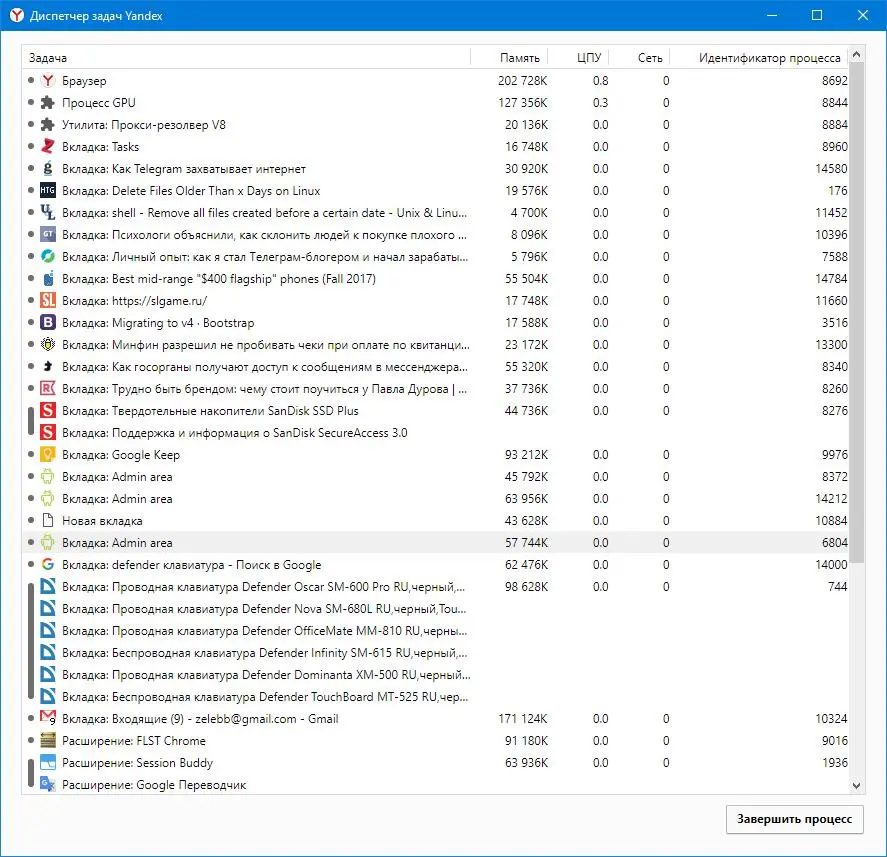Screen dimensions: 887x857
Task: Click the Bootstrap B favicon
Action: pyautogui.click(x=48, y=323)
